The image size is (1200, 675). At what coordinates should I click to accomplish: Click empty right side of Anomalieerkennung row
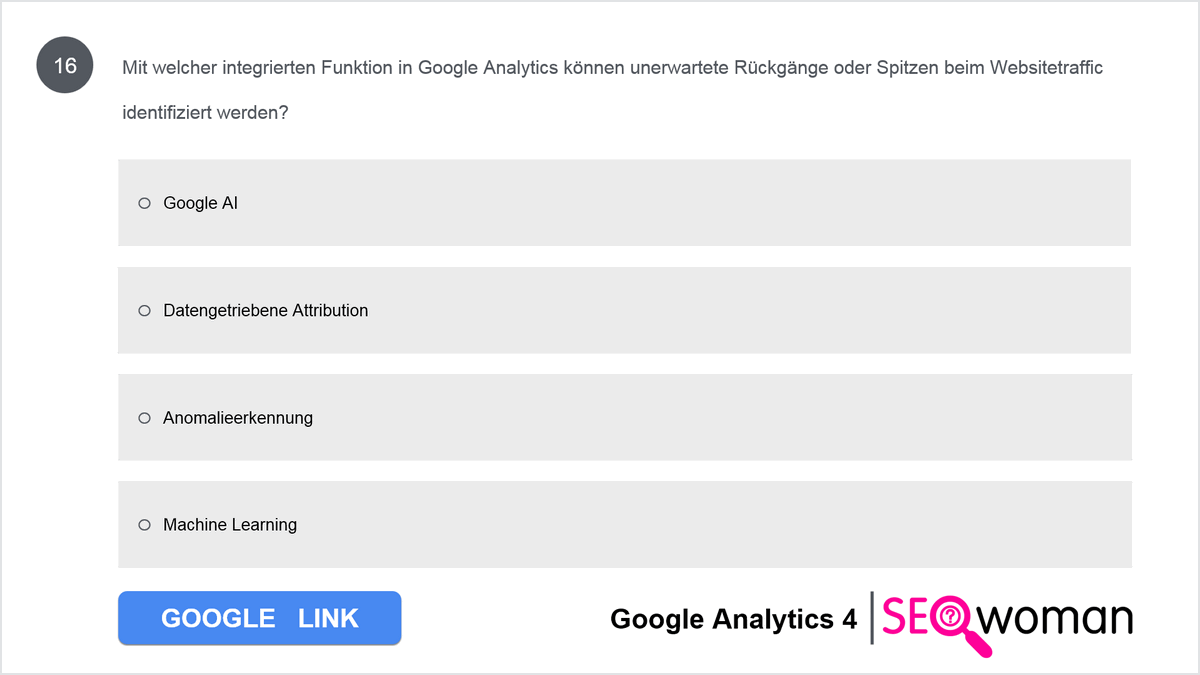[x=800, y=417]
